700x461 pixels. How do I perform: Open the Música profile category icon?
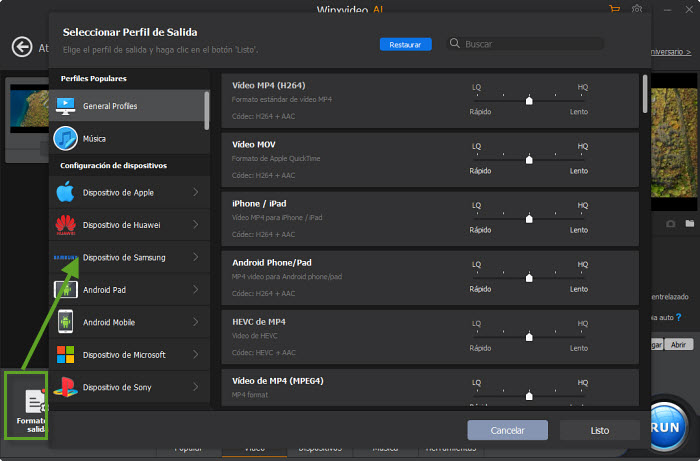pyautogui.click(x=66, y=138)
